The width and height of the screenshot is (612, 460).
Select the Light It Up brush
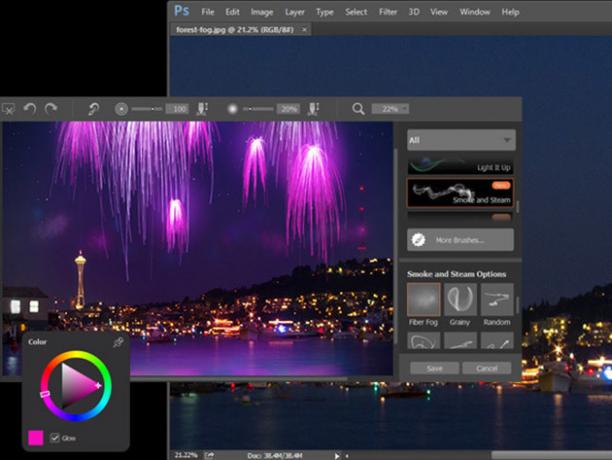point(460,166)
